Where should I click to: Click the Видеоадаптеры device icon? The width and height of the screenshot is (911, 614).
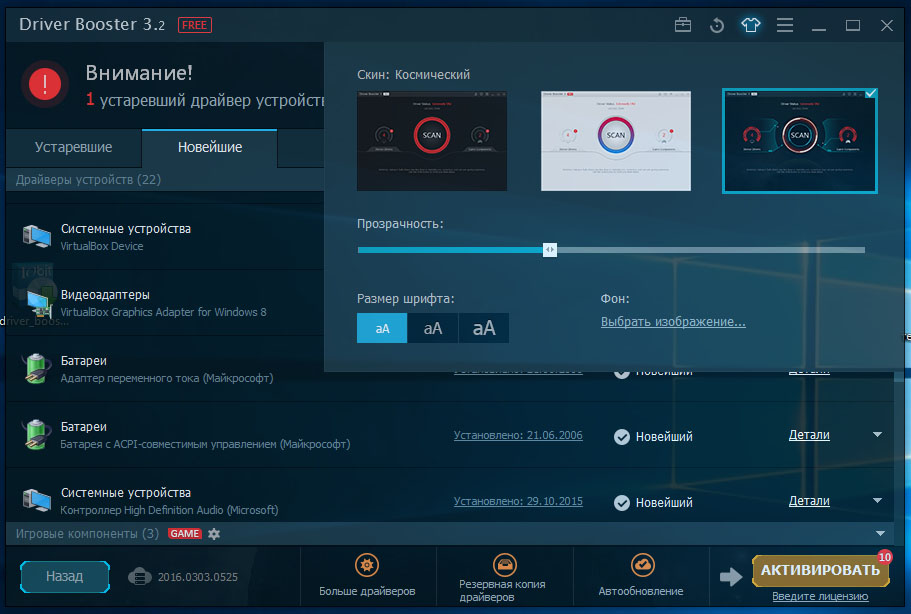[38, 303]
